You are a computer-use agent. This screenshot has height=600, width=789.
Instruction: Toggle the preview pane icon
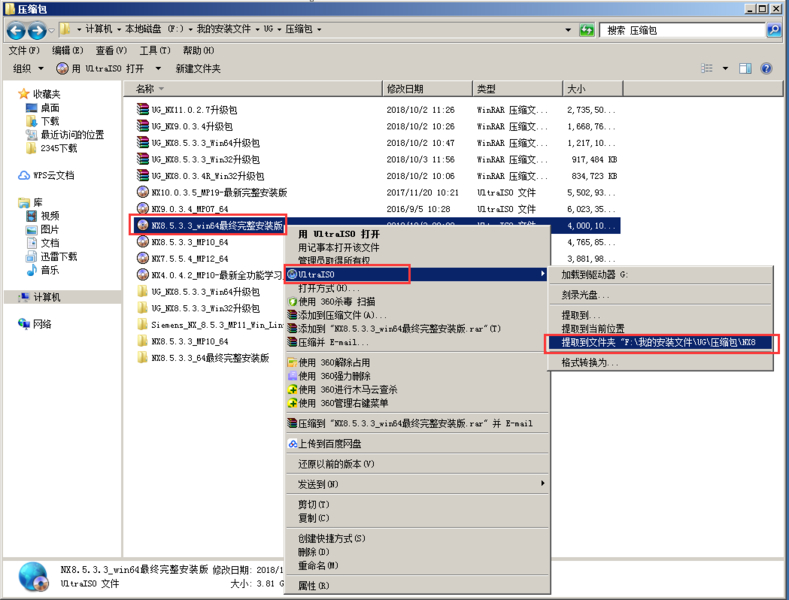click(745, 68)
